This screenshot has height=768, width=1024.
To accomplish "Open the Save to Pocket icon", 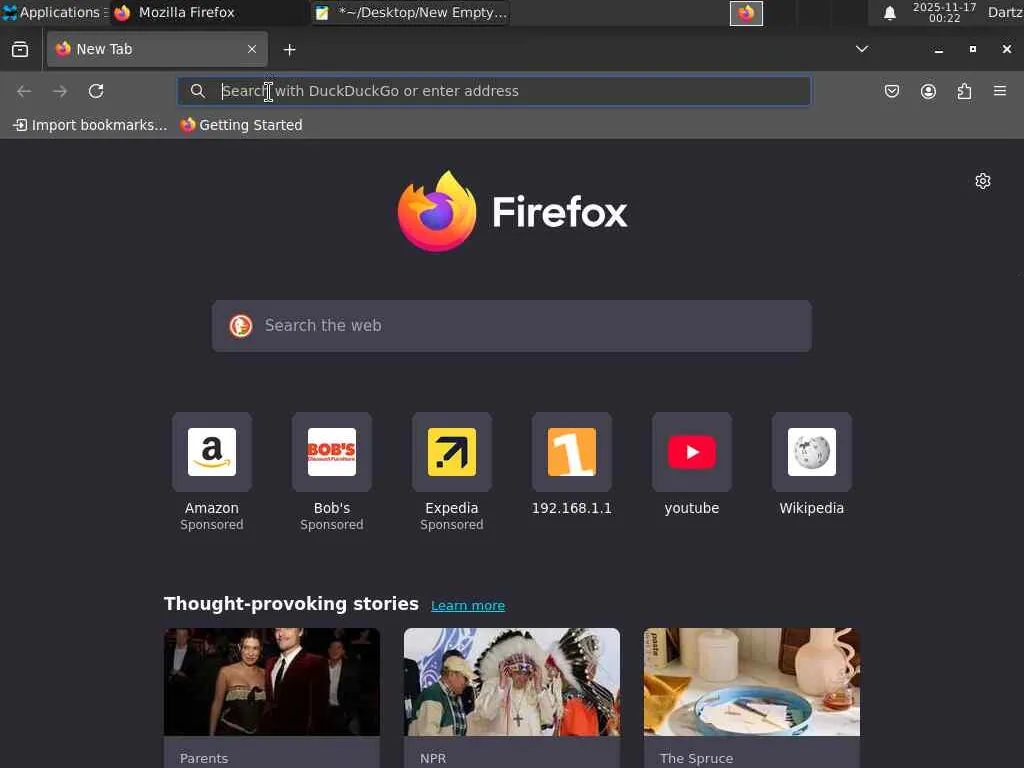I will [x=891, y=91].
